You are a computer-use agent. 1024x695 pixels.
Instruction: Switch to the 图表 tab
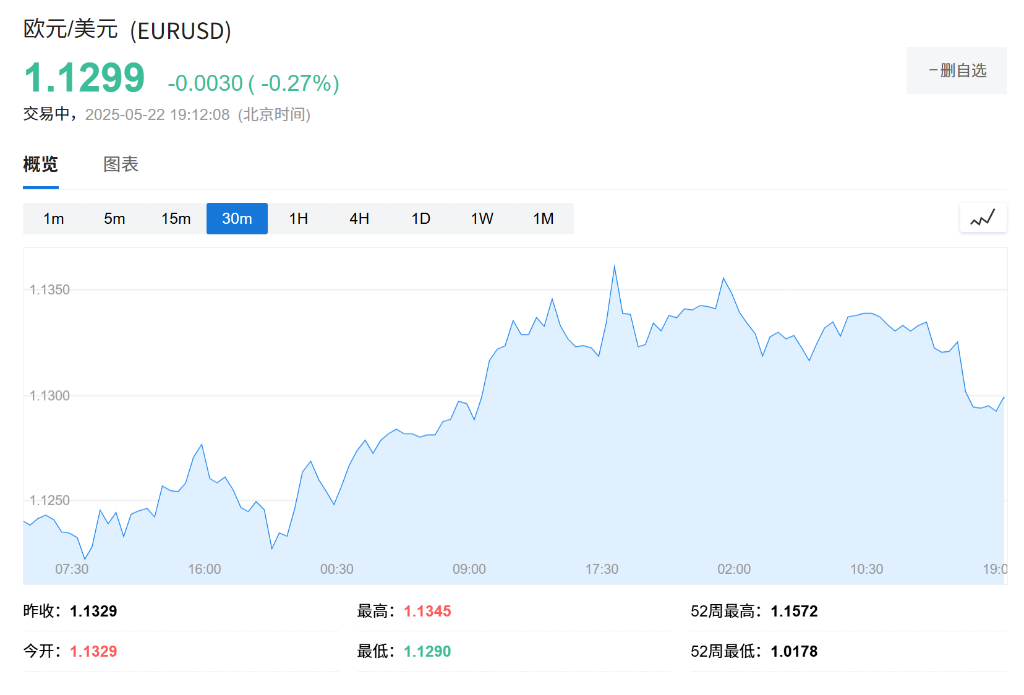pyautogui.click(x=120, y=164)
